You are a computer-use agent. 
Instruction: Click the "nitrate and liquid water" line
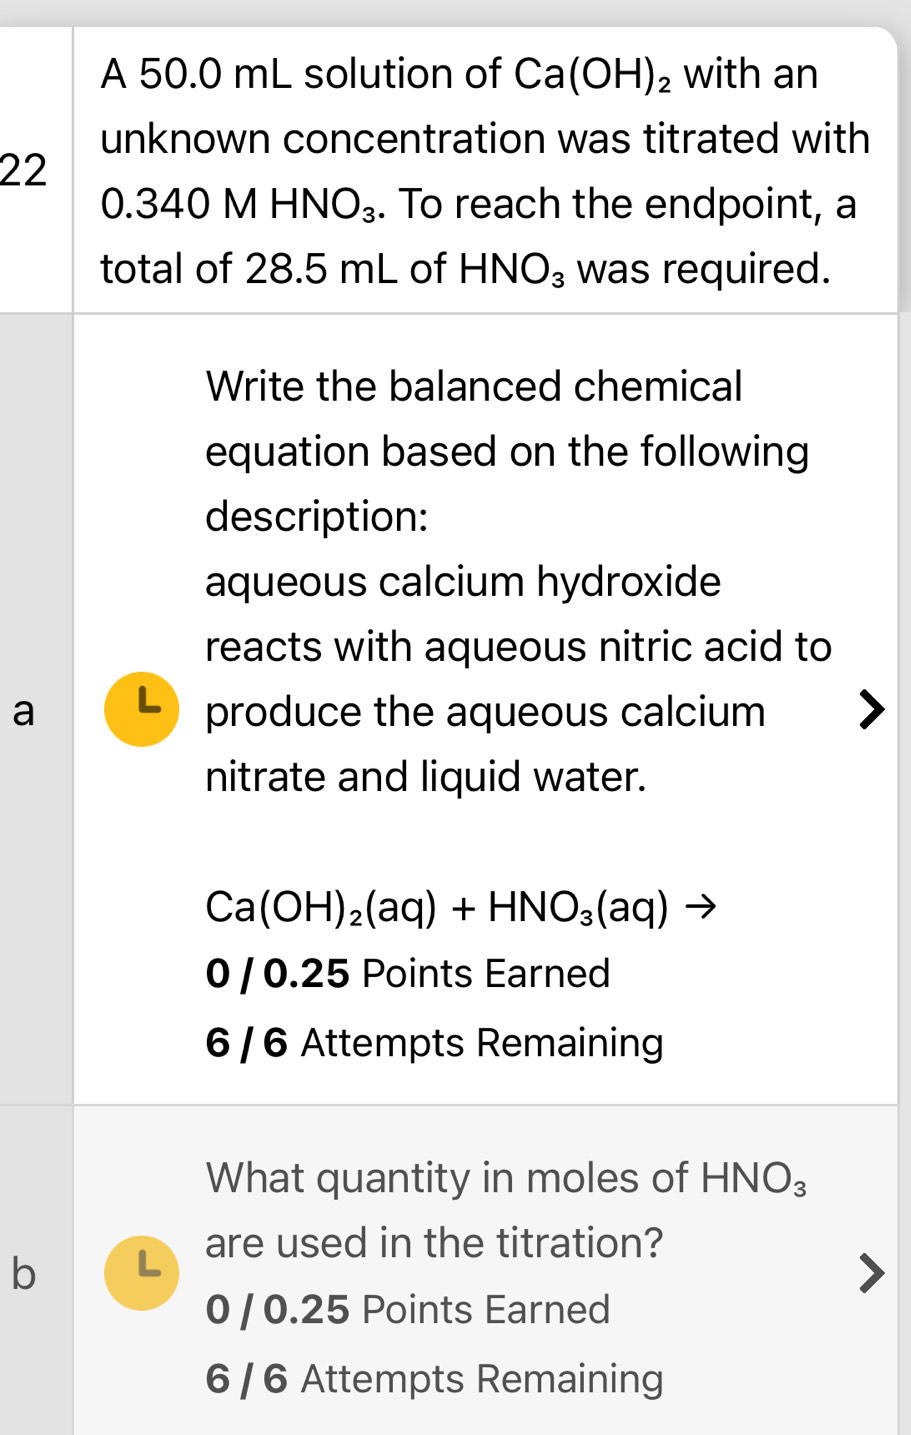tap(426, 777)
